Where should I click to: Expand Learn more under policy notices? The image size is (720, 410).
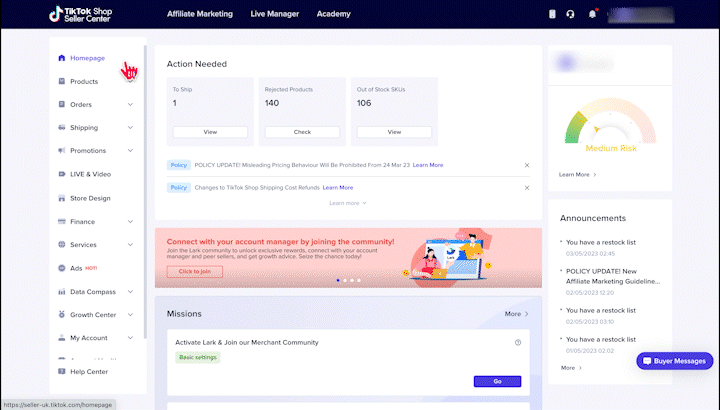(x=348, y=203)
